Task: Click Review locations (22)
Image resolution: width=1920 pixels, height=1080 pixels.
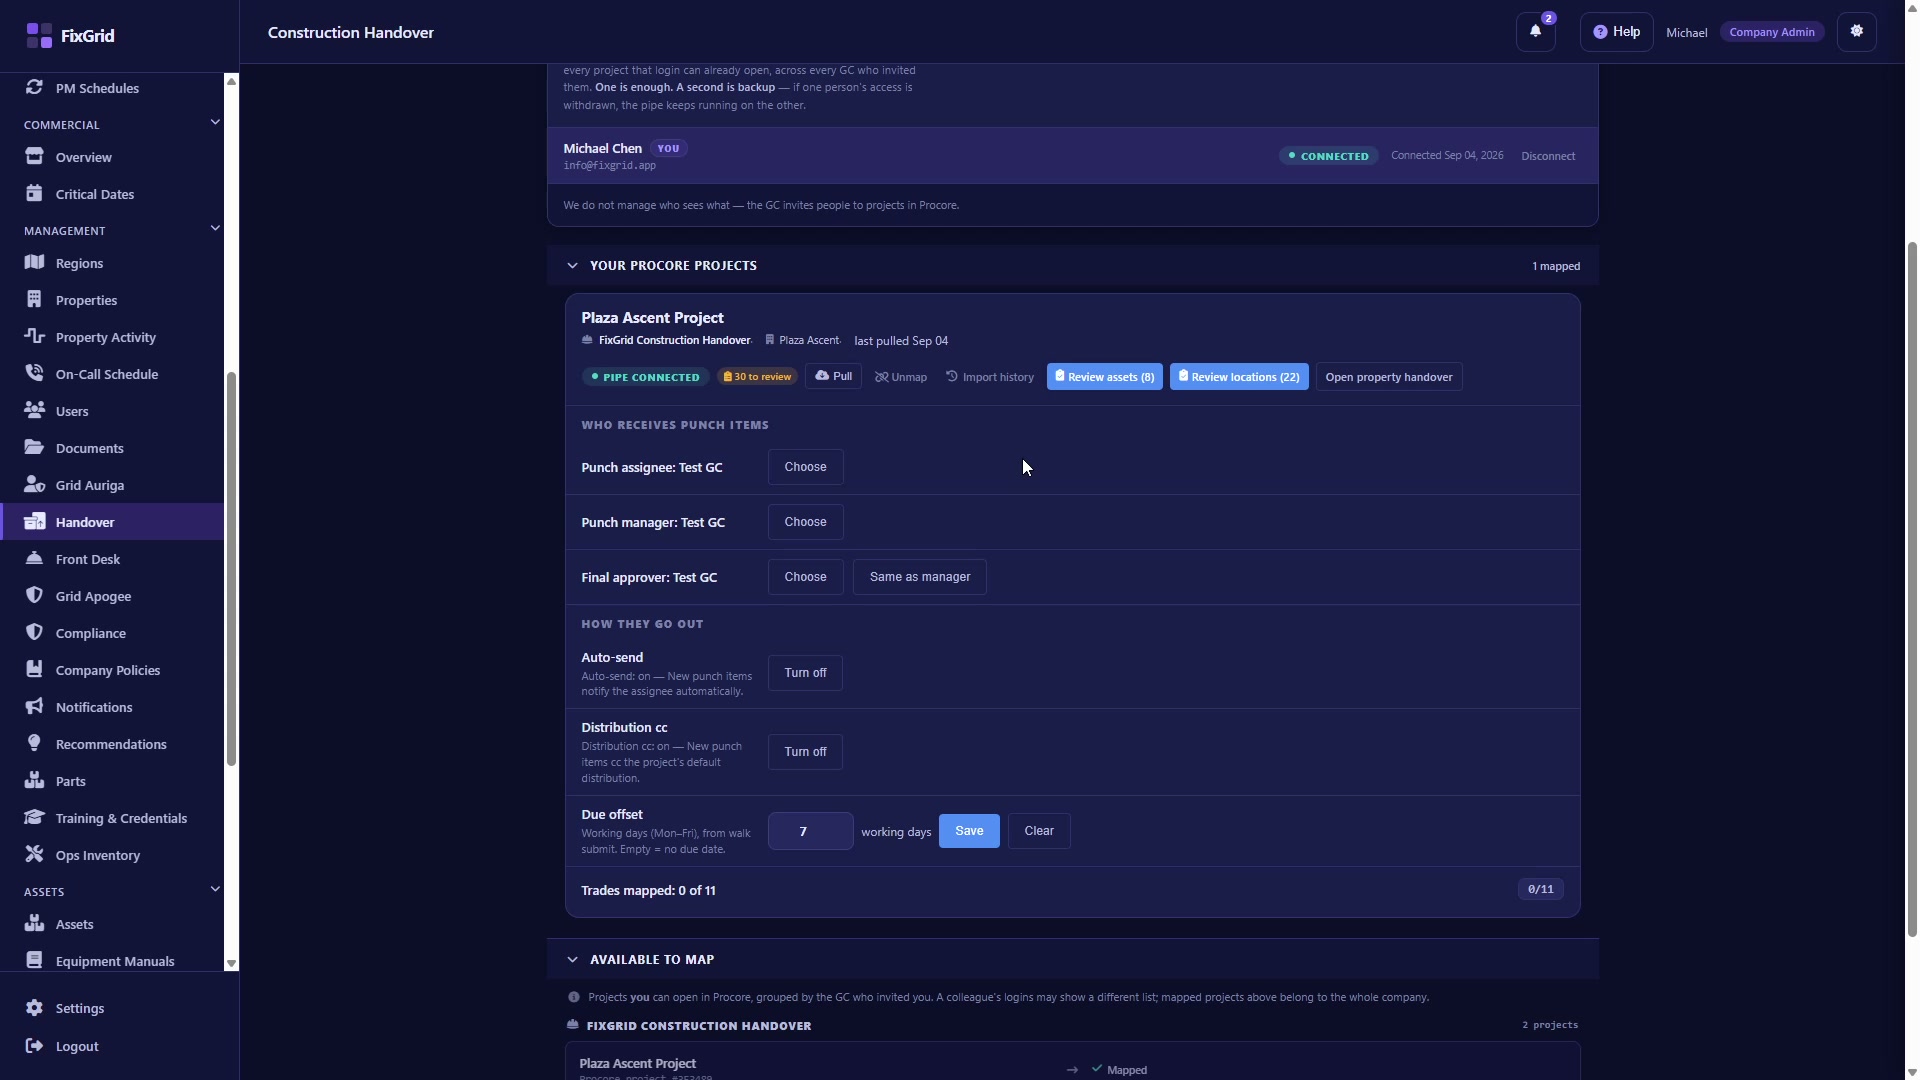Action: [1239, 377]
